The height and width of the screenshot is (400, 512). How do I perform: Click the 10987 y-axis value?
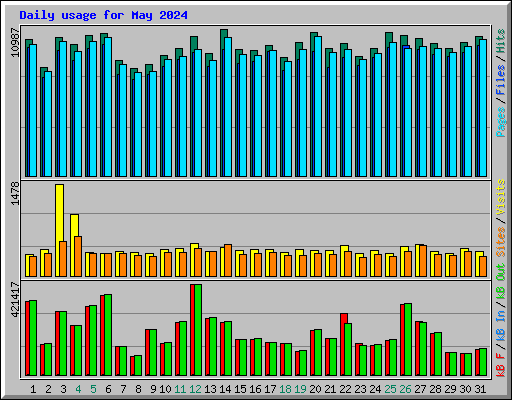(15, 42)
